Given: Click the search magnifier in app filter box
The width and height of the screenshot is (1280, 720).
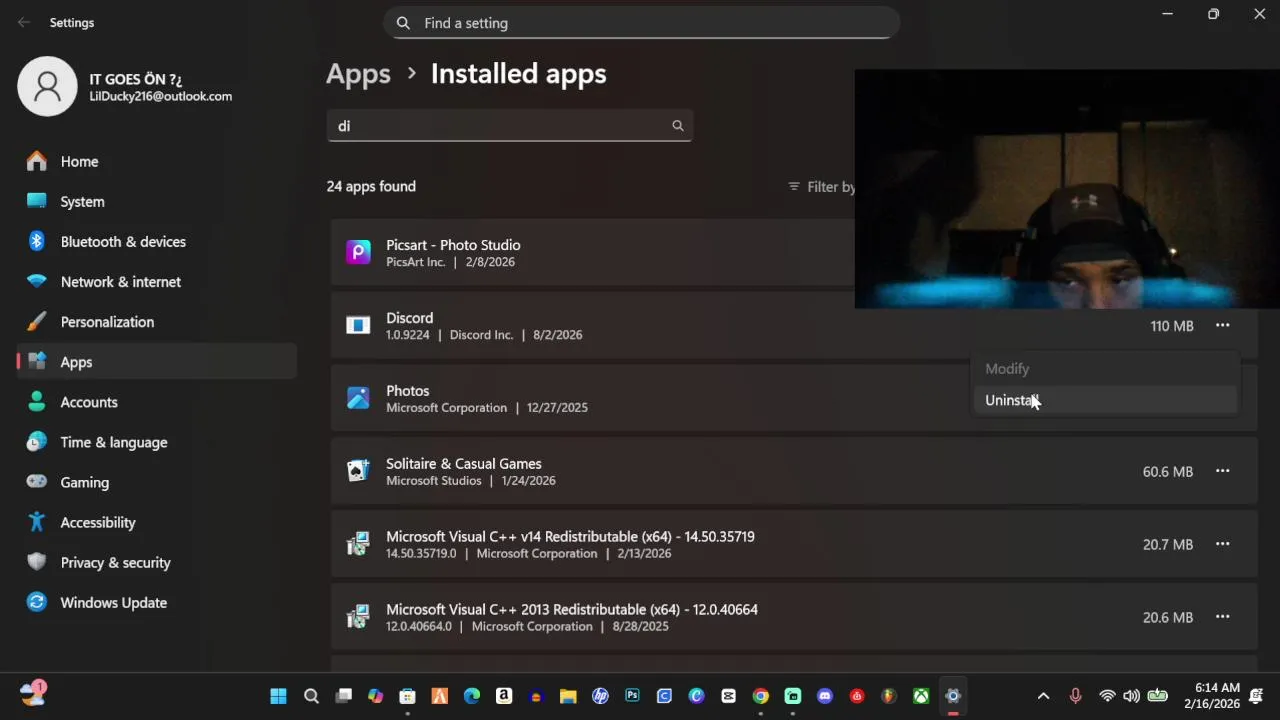Looking at the screenshot, I should pos(678,126).
